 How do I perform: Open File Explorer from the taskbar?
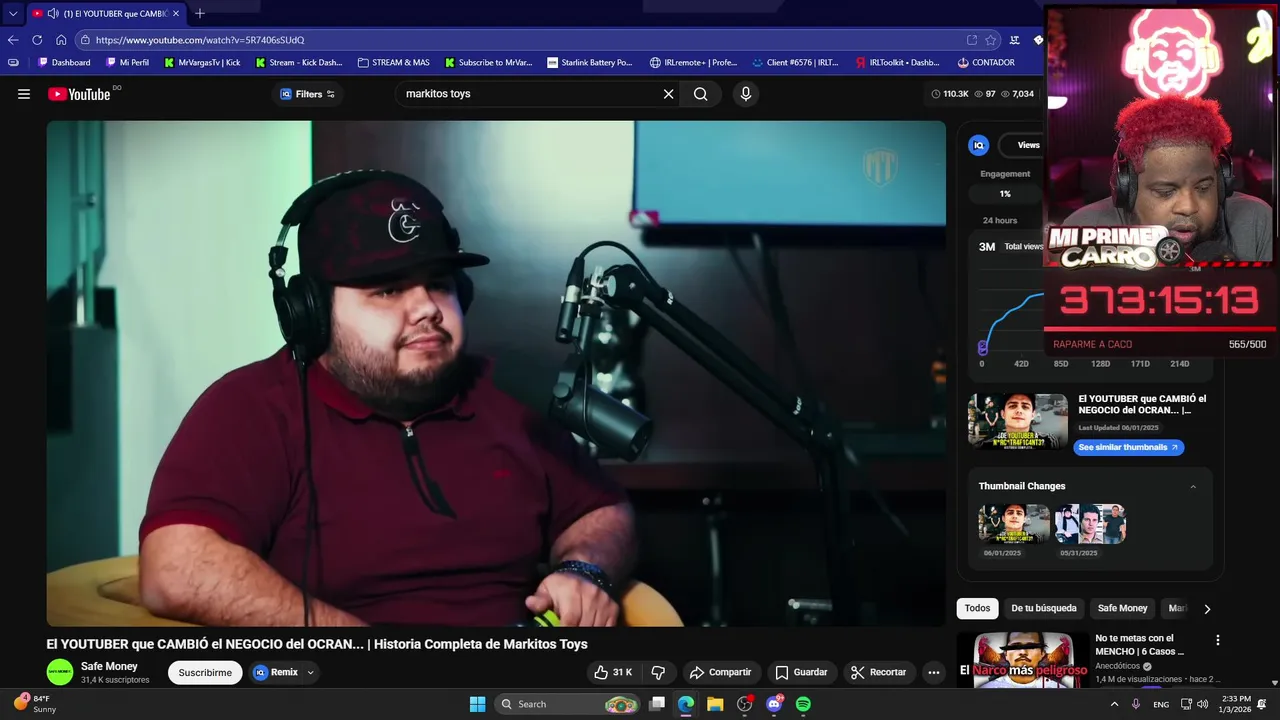pos(715,704)
